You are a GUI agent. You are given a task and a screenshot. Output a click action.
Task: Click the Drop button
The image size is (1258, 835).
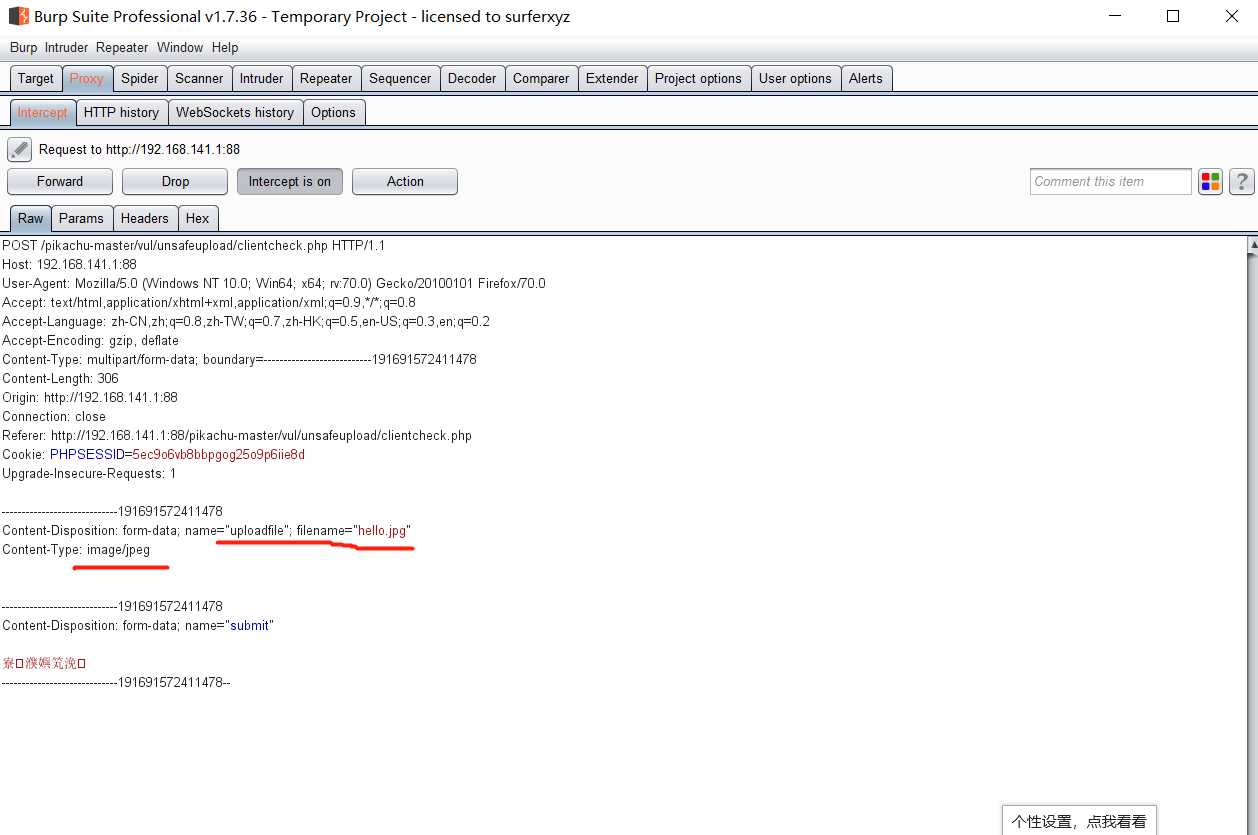[x=175, y=181]
